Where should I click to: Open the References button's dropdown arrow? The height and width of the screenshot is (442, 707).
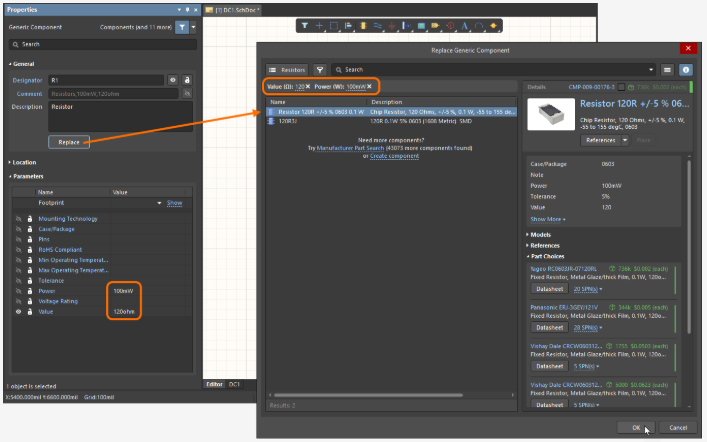click(x=625, y=140)
